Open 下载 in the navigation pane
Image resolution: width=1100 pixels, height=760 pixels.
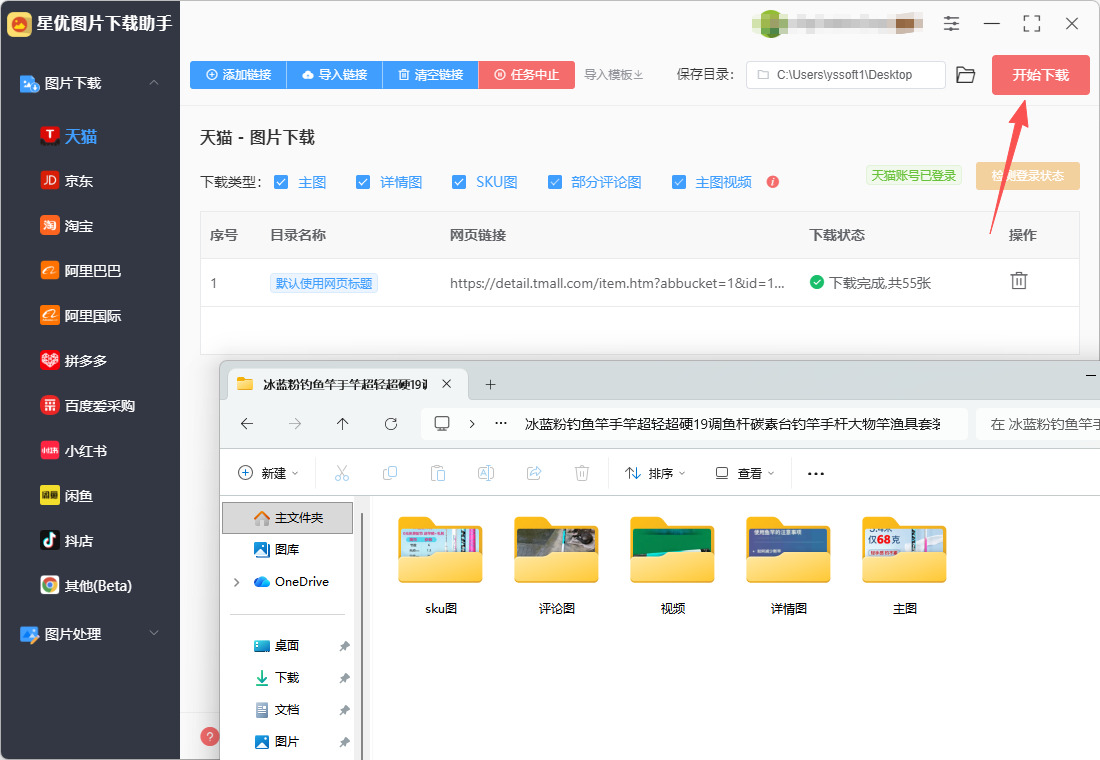[277, 678]
